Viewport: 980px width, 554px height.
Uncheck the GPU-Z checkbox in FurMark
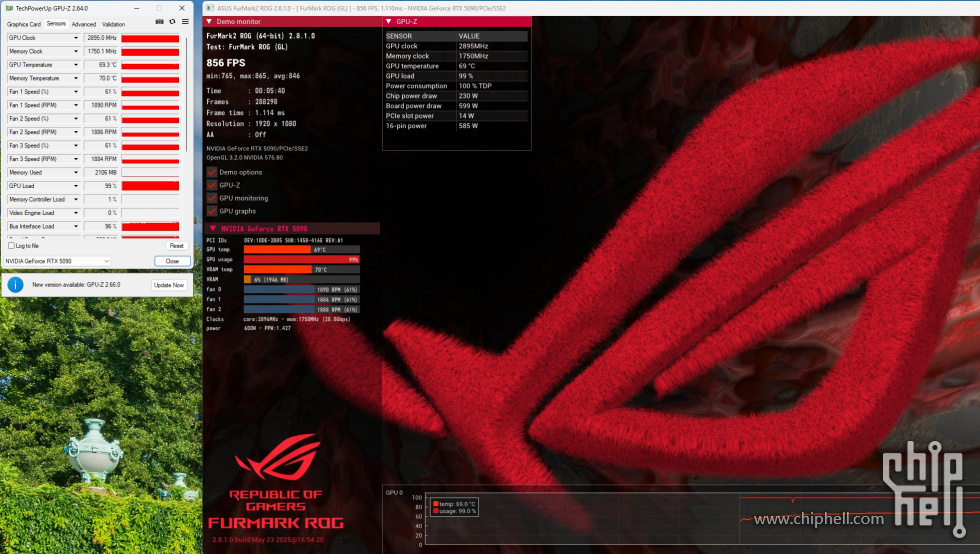click(212, 185)
